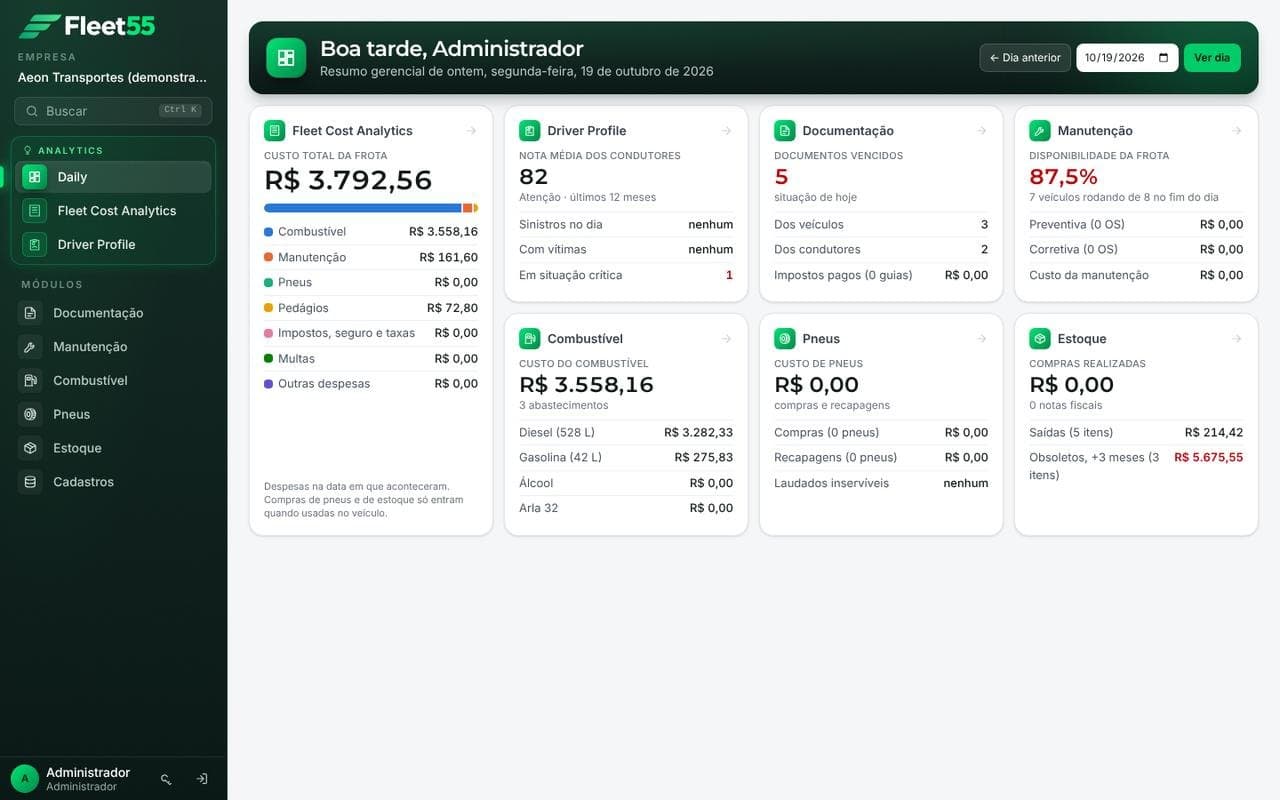The image size is (1280, 800).
Task: Click the blue Combustível legend dot
Action: click(268, 232)
